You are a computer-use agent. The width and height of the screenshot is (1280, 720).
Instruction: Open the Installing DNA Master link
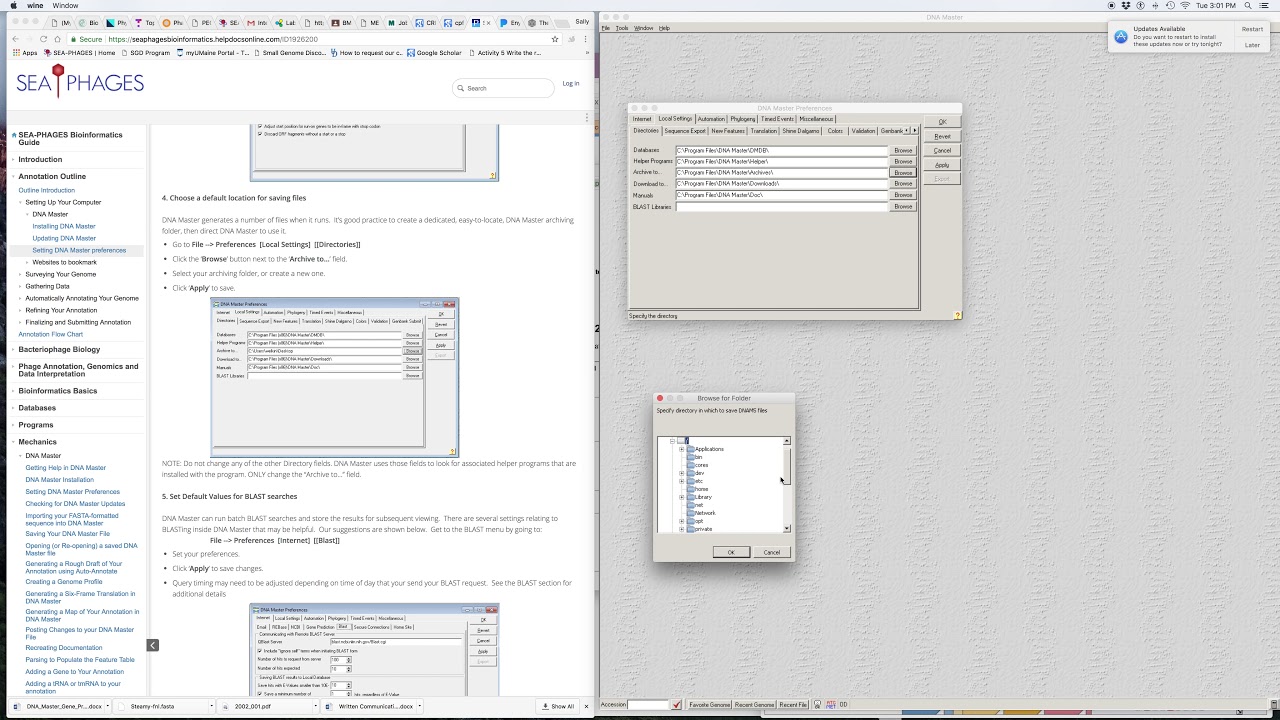point(64,226)
